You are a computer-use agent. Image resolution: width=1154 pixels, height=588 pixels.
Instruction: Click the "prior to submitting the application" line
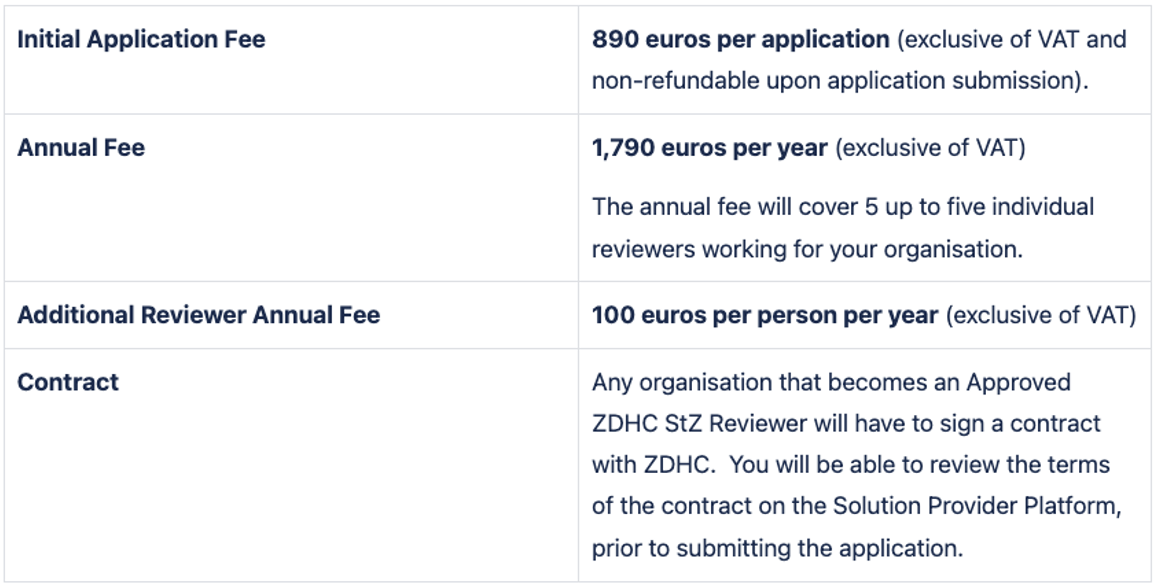tap(776, 548)
